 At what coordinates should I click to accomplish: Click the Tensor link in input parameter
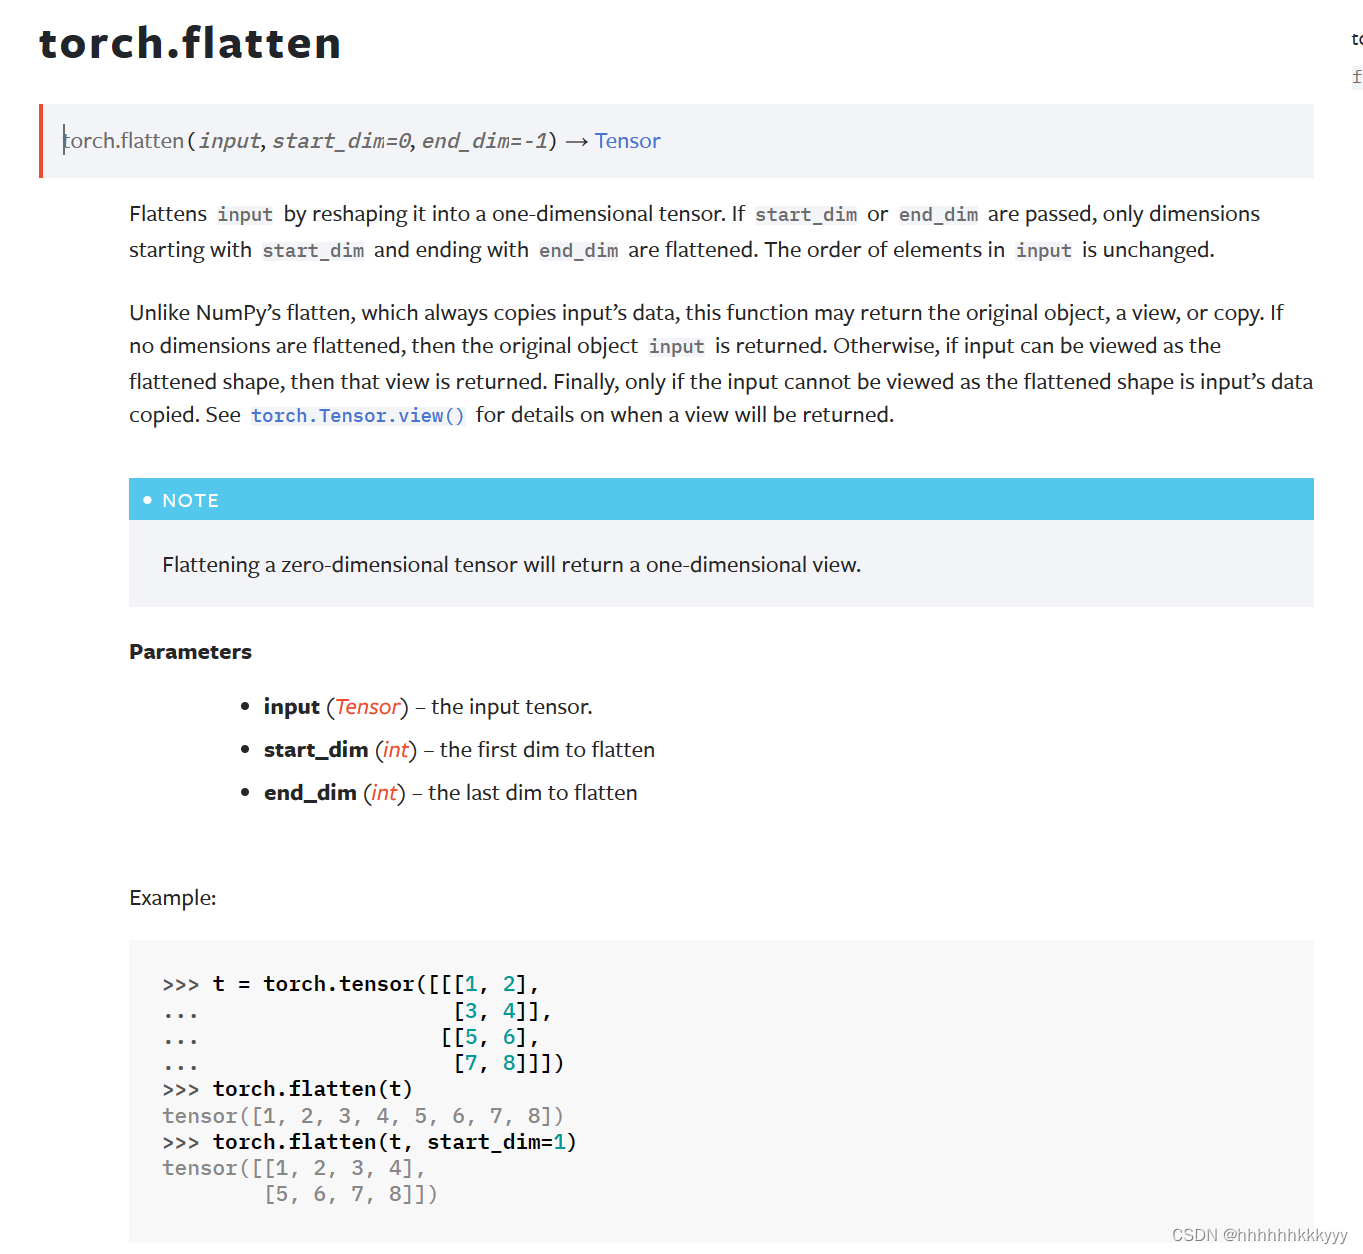click(x=366, y=706)
